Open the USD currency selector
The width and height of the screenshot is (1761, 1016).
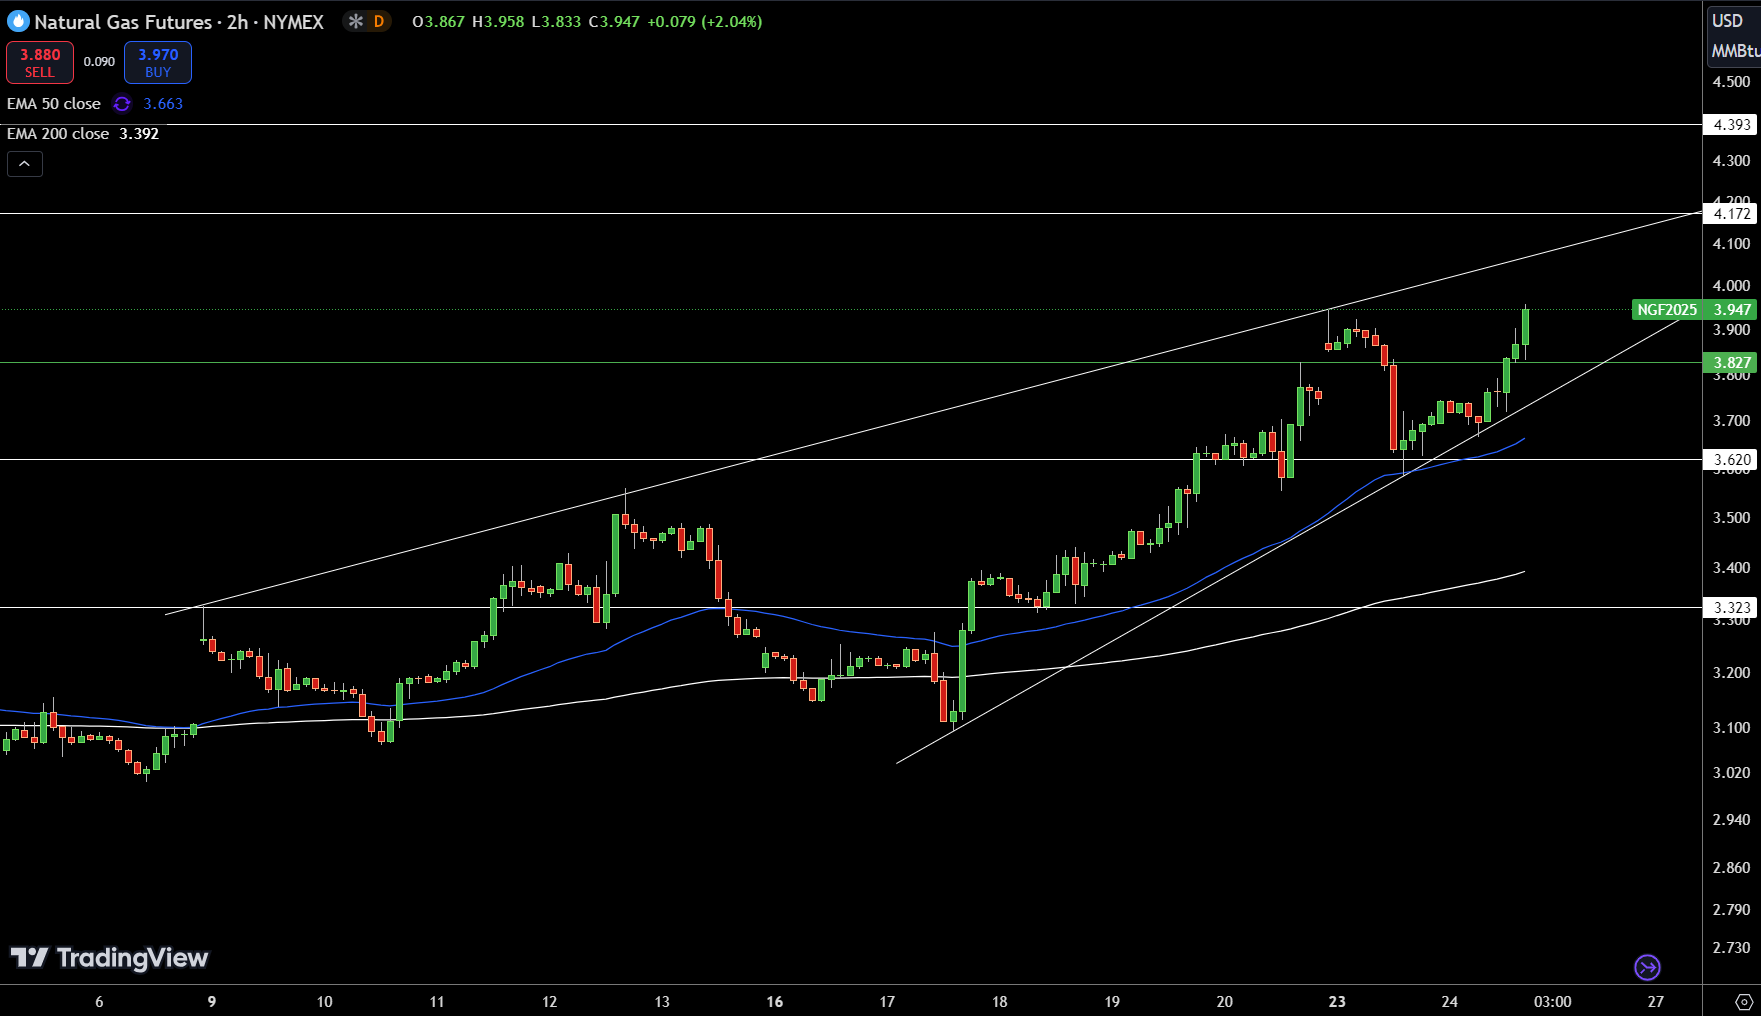[x=1727, y=21]
